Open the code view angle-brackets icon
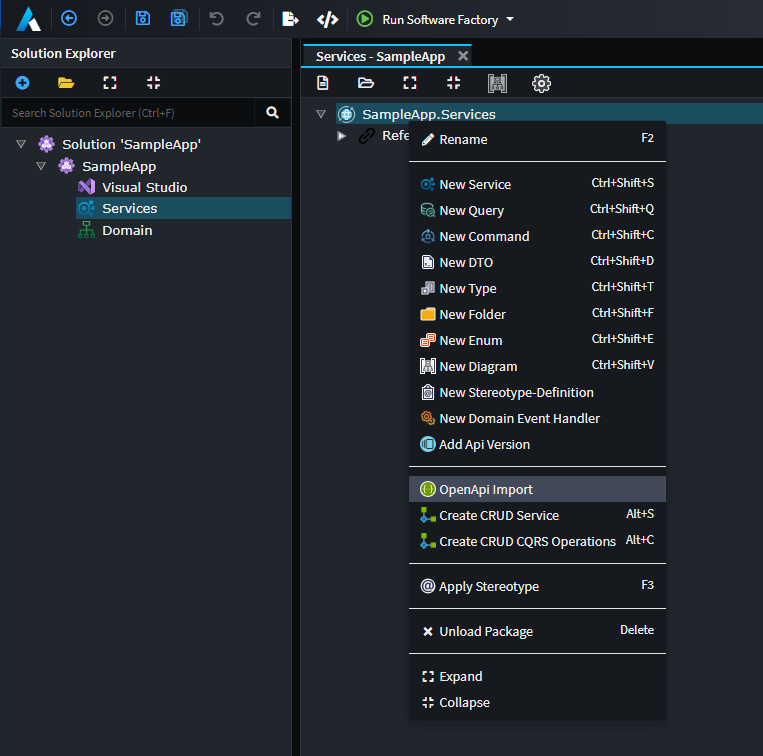The height and width of the screenshot is (756, 763). point(327,19)
